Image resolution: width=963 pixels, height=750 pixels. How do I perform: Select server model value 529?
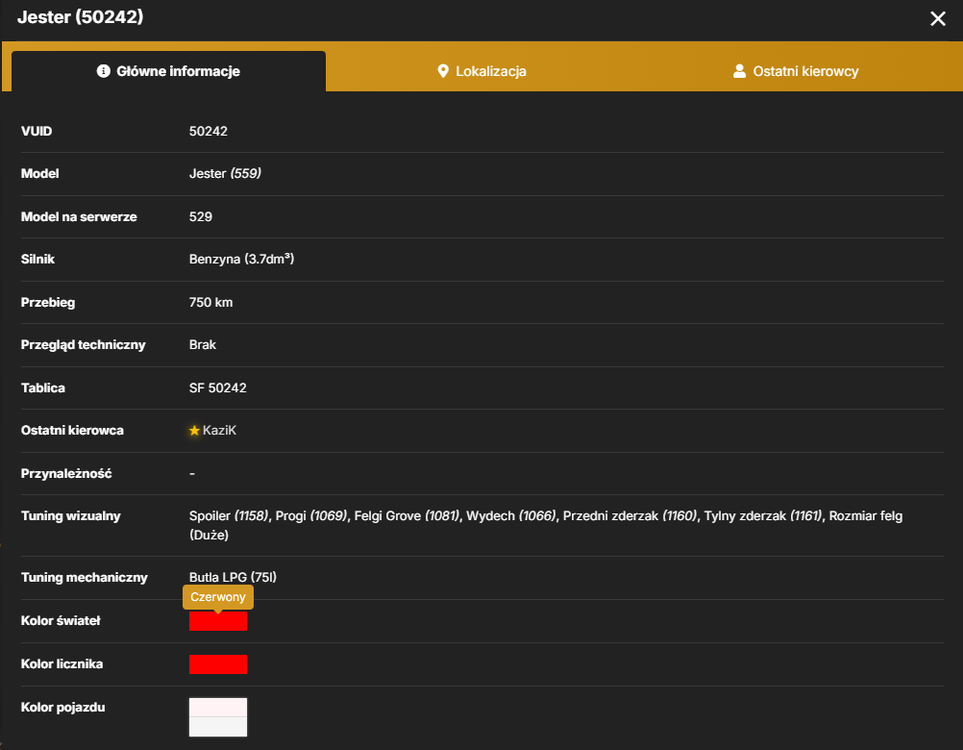pyautogui.click(x=201, y=217)
